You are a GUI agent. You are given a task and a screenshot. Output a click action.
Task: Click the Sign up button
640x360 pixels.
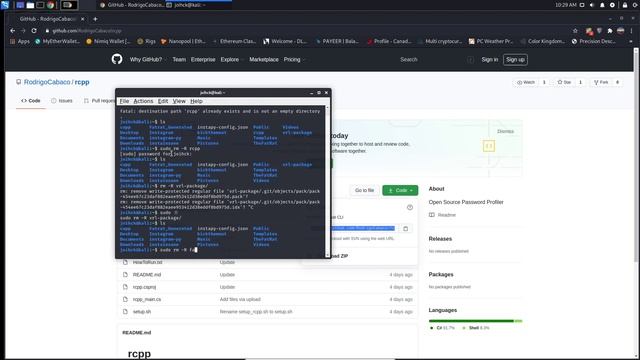tap(515, 59)
